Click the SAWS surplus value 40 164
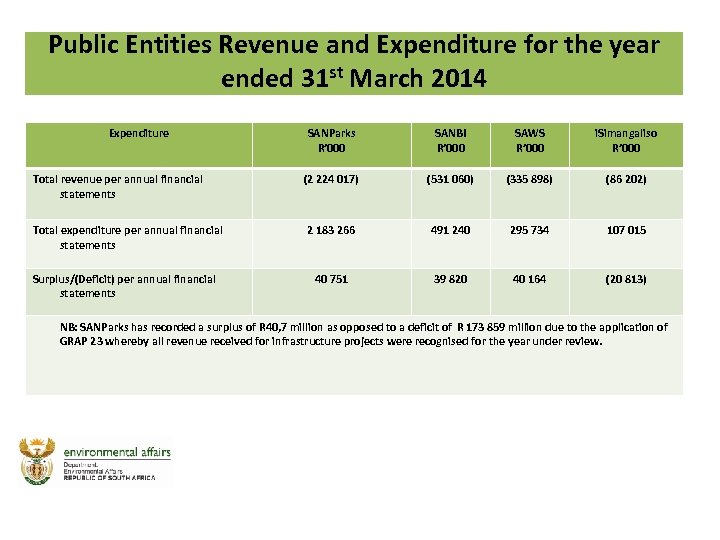This screenshot has width=720, height=540. click(x=529, y=279)
